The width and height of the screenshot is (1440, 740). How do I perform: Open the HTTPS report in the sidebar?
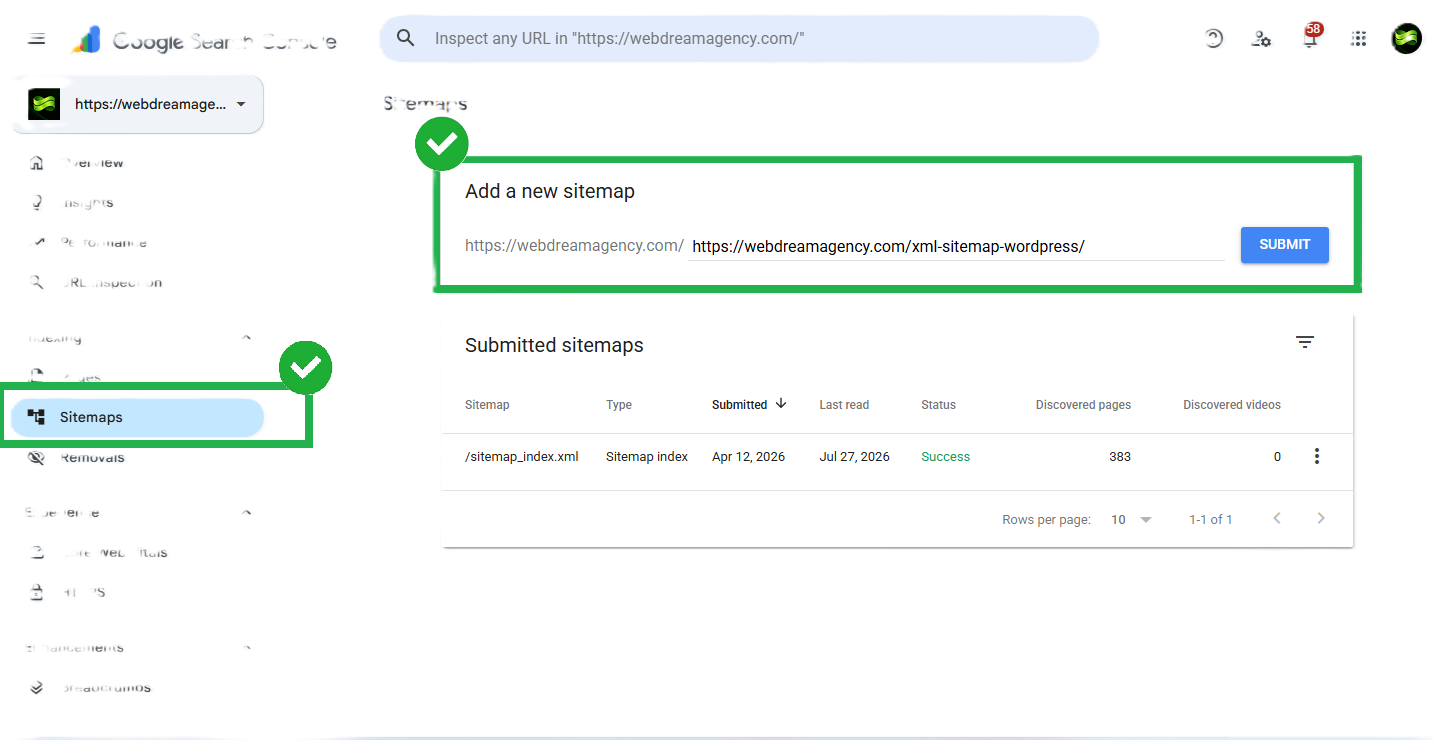tap(83, 593)
